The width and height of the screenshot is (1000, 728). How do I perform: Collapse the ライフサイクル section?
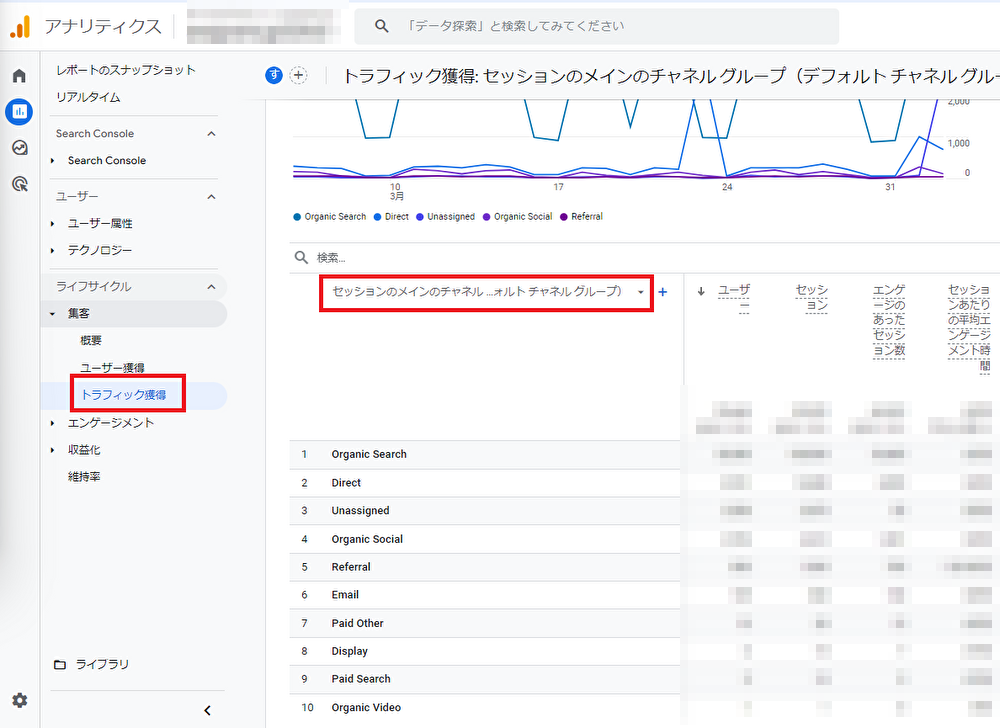(211, 287)
